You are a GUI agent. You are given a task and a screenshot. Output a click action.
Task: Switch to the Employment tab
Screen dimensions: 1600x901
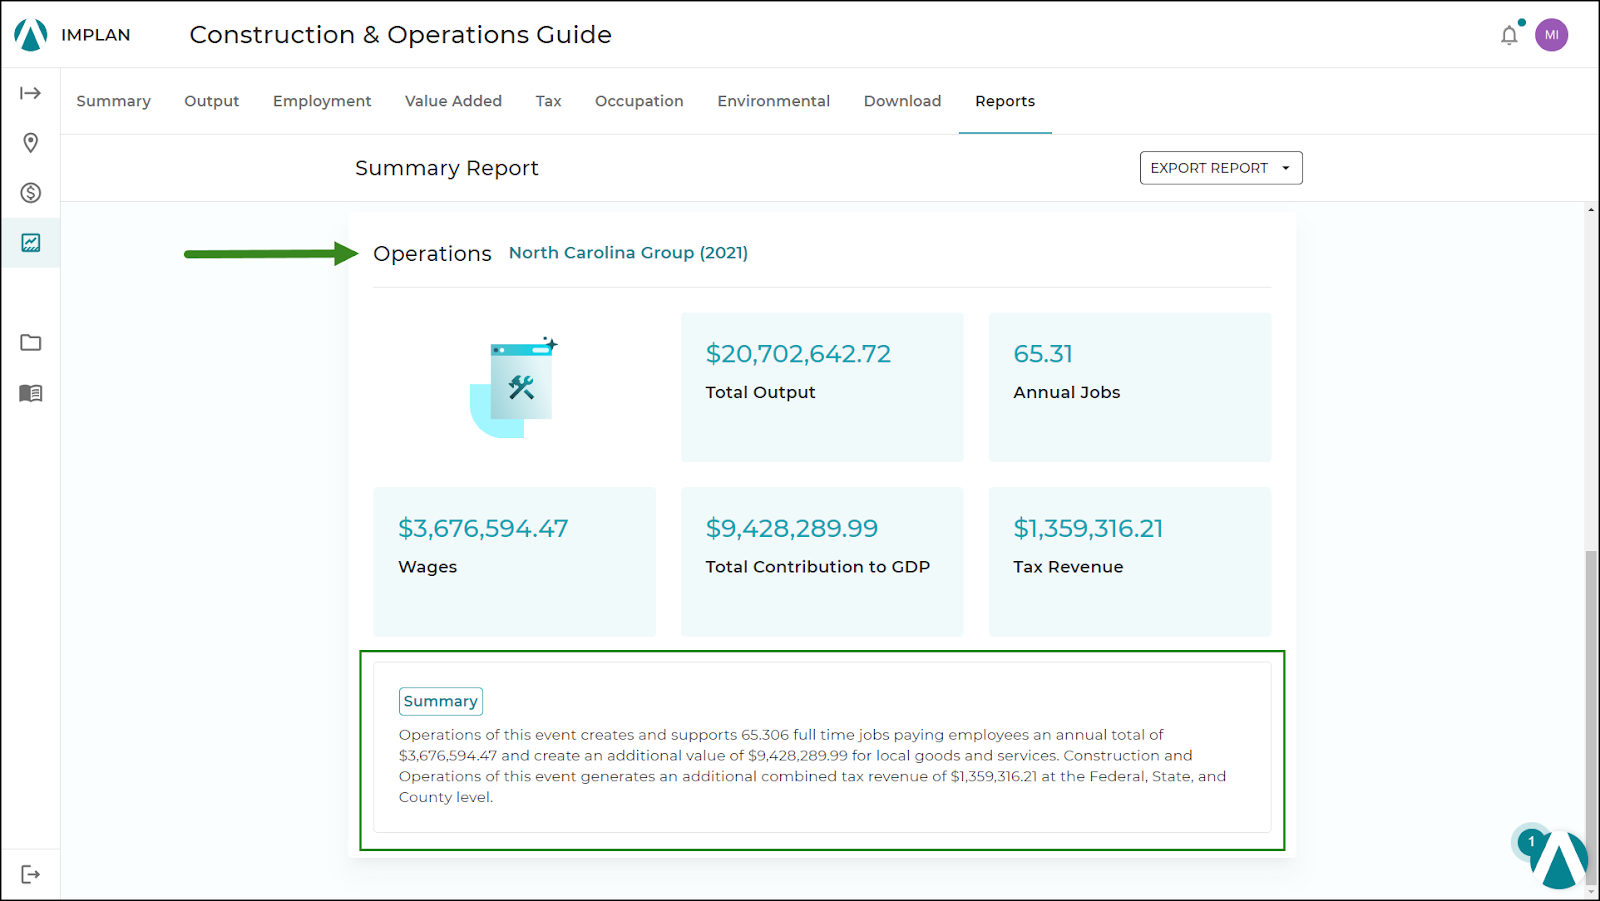coord(321,101)
